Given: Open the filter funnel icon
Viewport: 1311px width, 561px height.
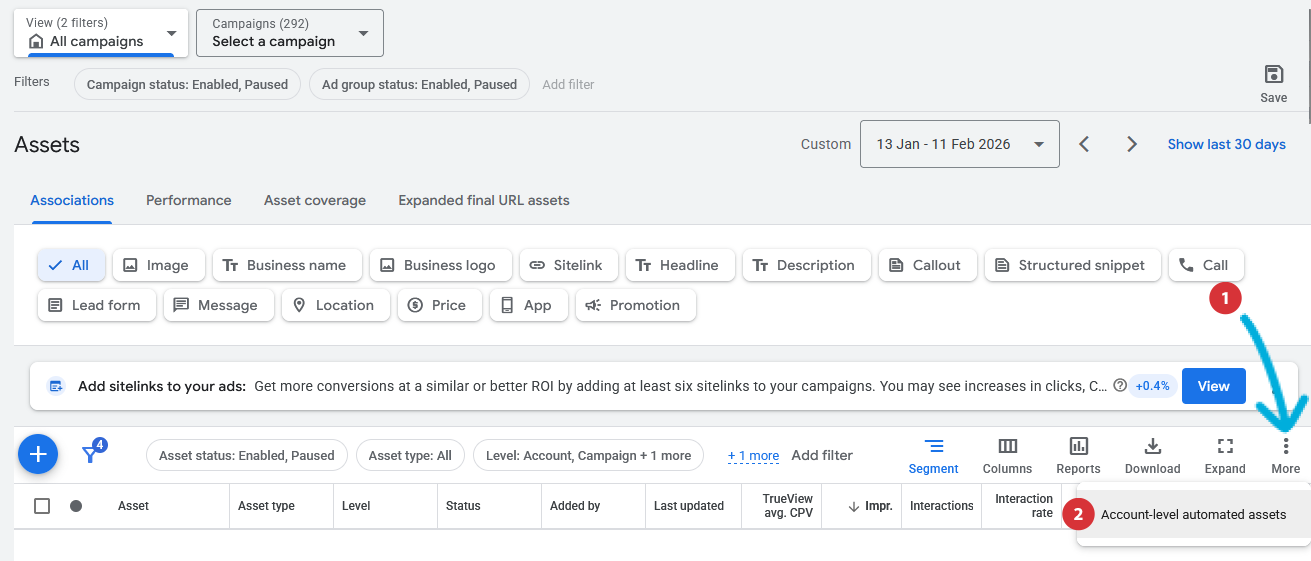Looking at the screenshot, I should coord(92,454).
